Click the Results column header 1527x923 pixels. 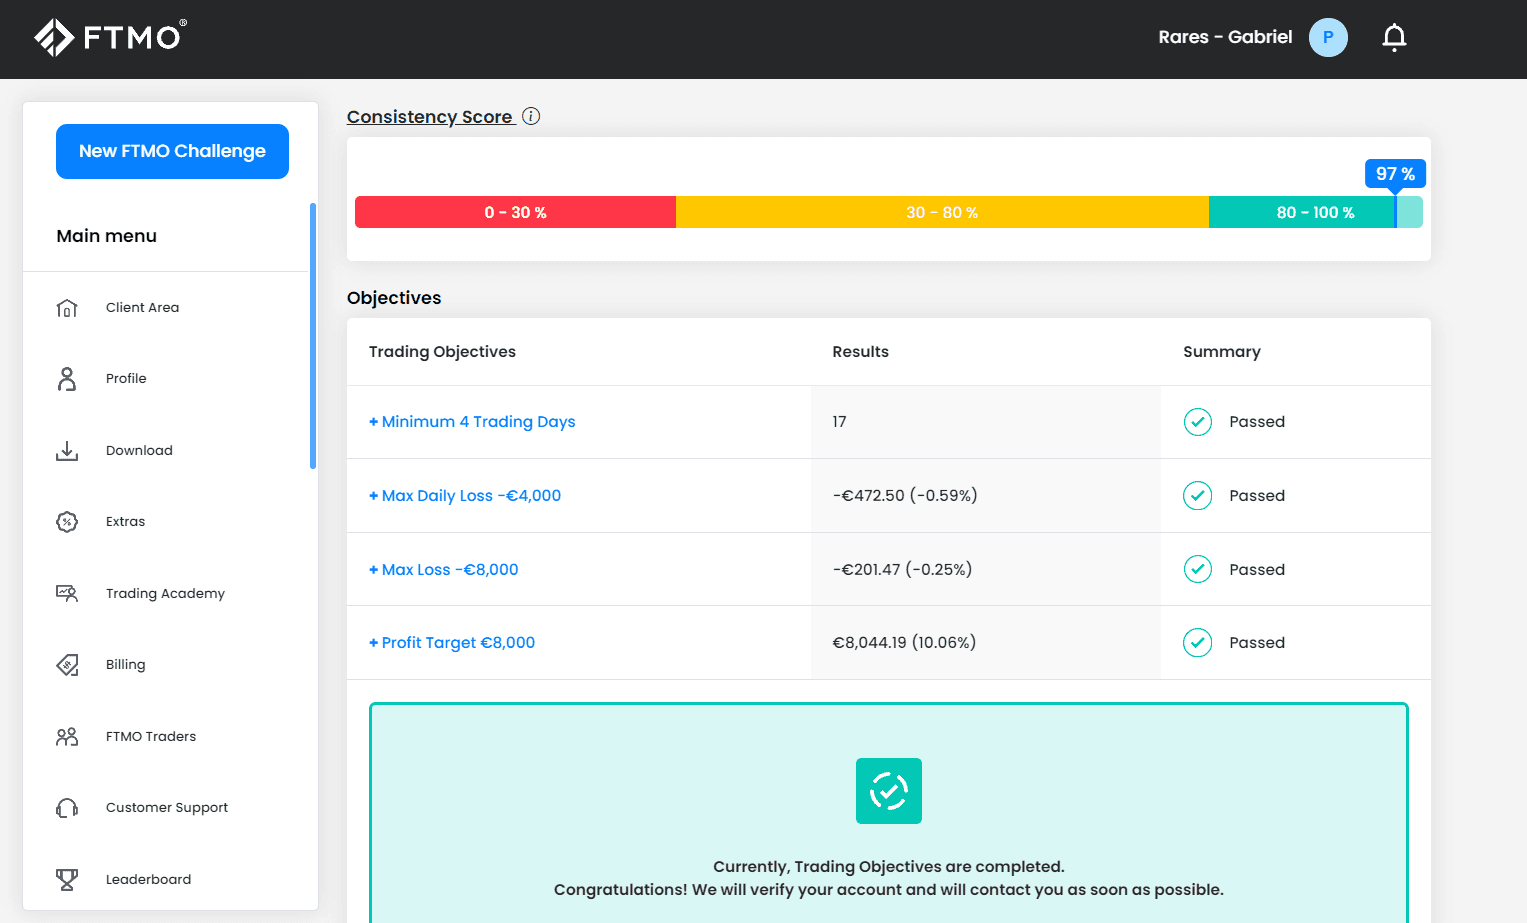(x=860, y=352)
